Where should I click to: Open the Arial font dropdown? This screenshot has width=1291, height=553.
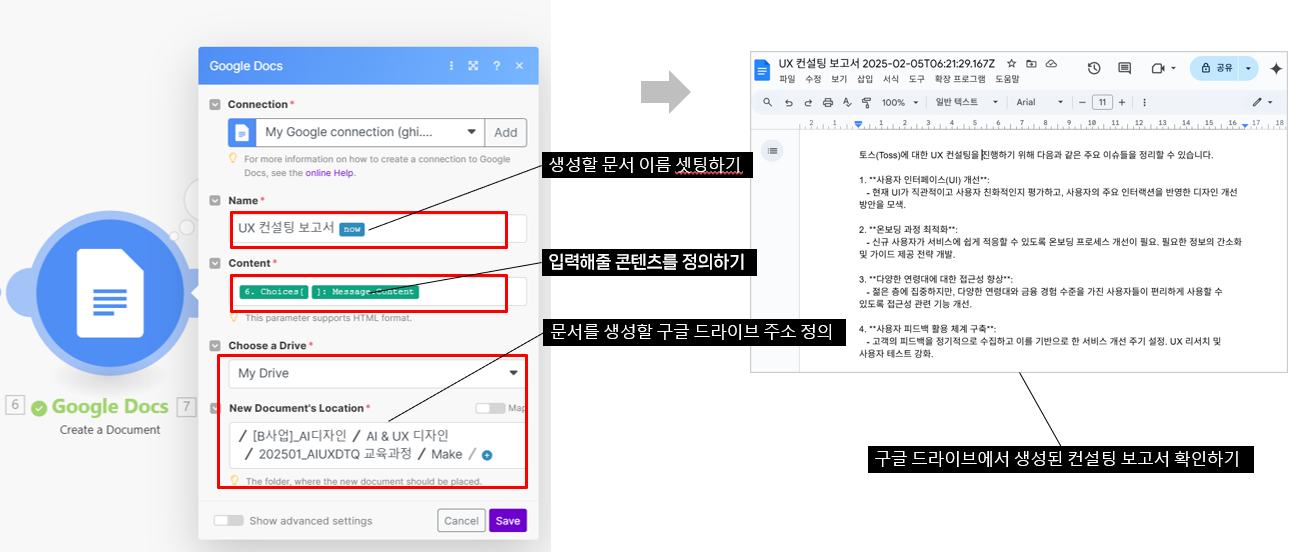pos(1041,102)
